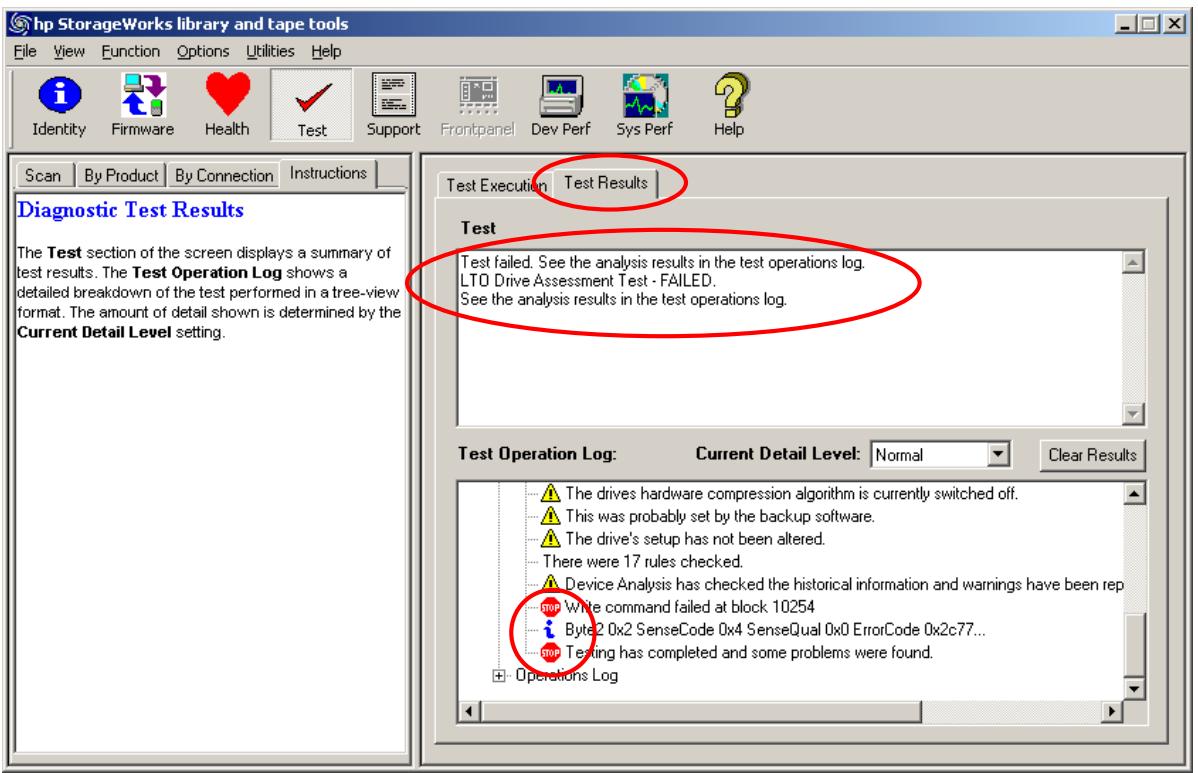
Task: Open the Health heart icon
Action: (x=227, y=106)
